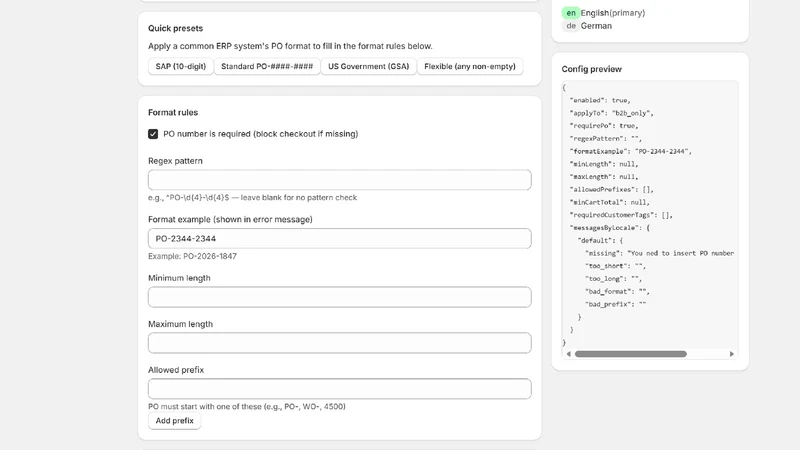
Task: Click the "messagesByLocale" config line
Action: (610, 228)
